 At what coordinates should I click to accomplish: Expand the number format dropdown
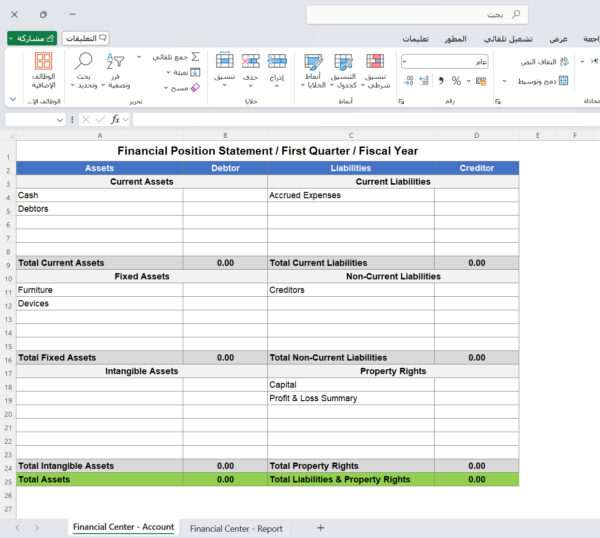(x=404, y=62)
